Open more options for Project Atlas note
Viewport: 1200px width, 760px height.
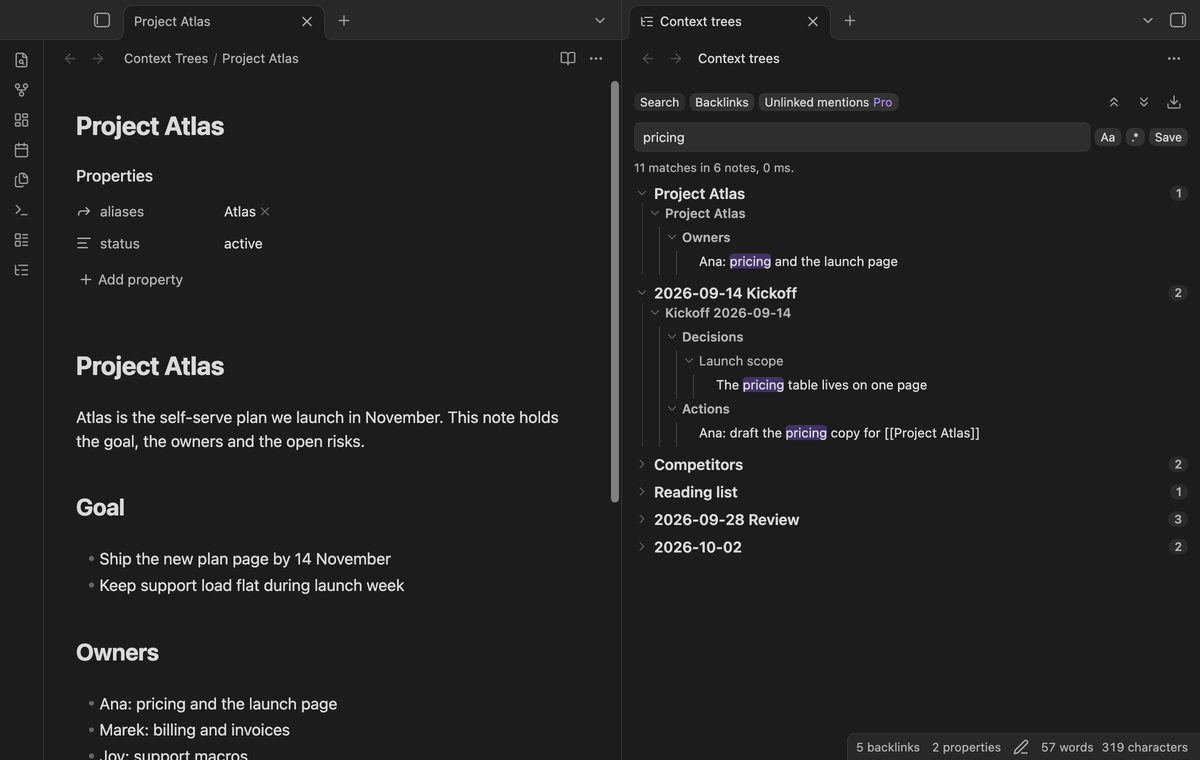point(596,58)
